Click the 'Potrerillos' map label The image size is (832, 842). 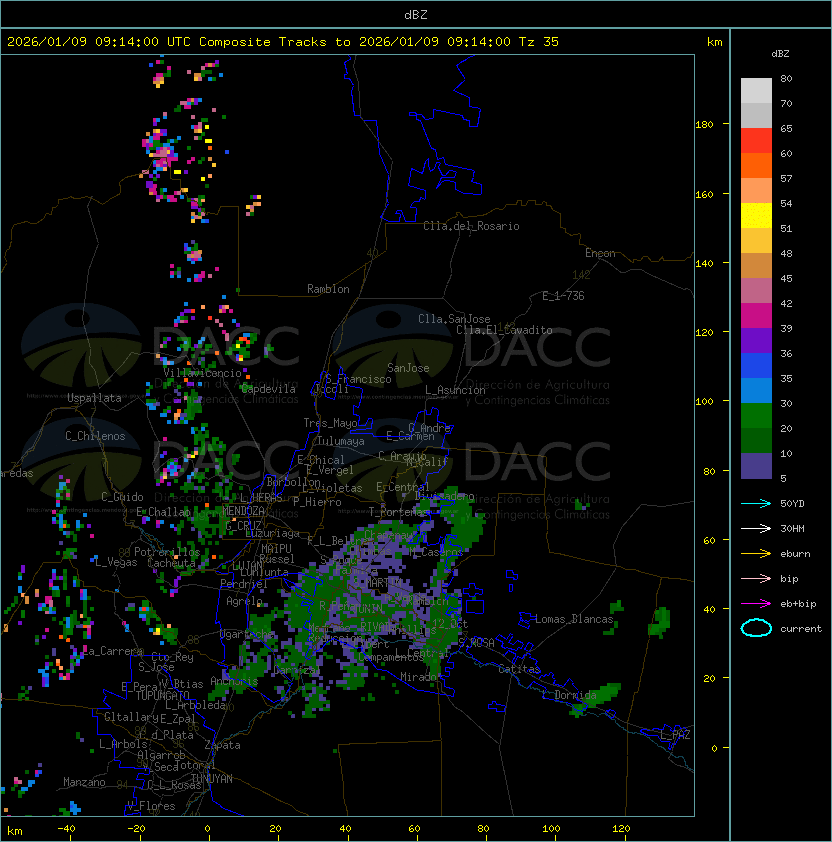click(x=167, y=552)
